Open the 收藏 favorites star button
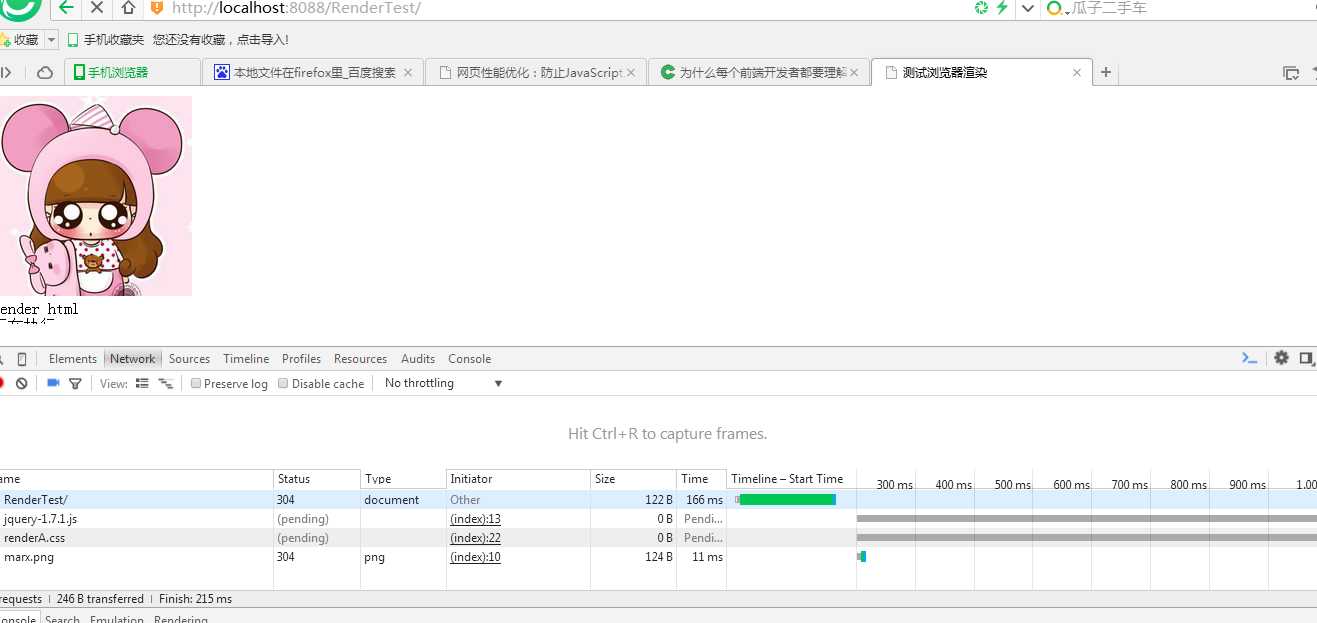 coord(20,40)
